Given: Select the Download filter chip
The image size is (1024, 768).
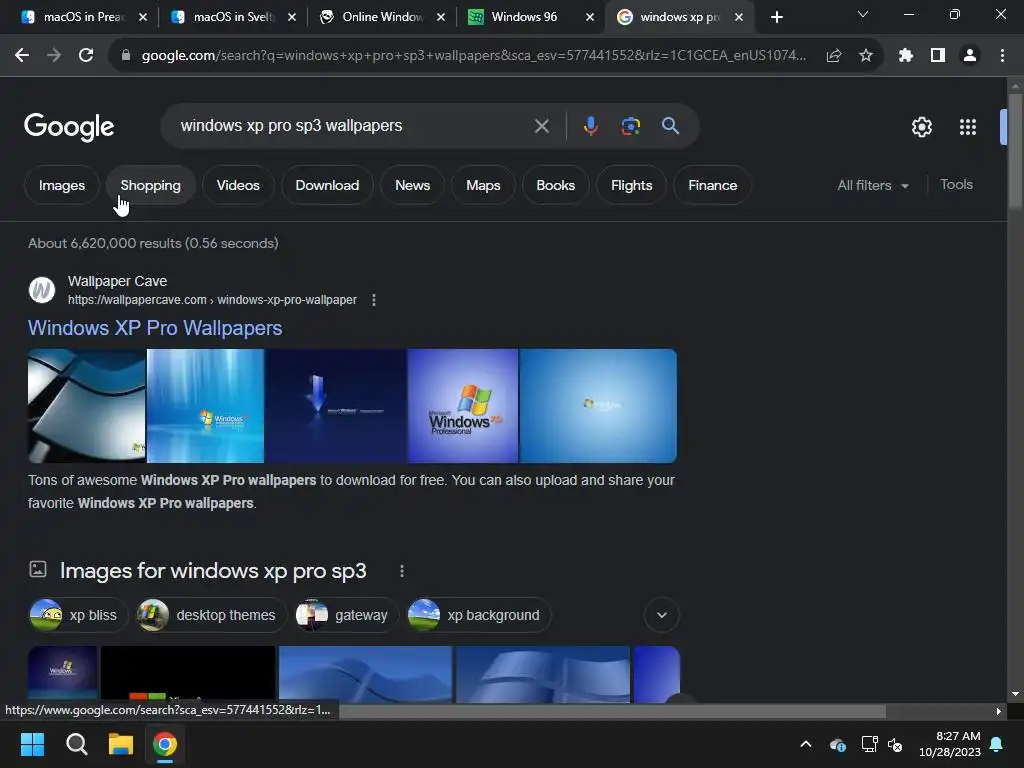Looking at the screenshot, I should (x=327, y=185).
